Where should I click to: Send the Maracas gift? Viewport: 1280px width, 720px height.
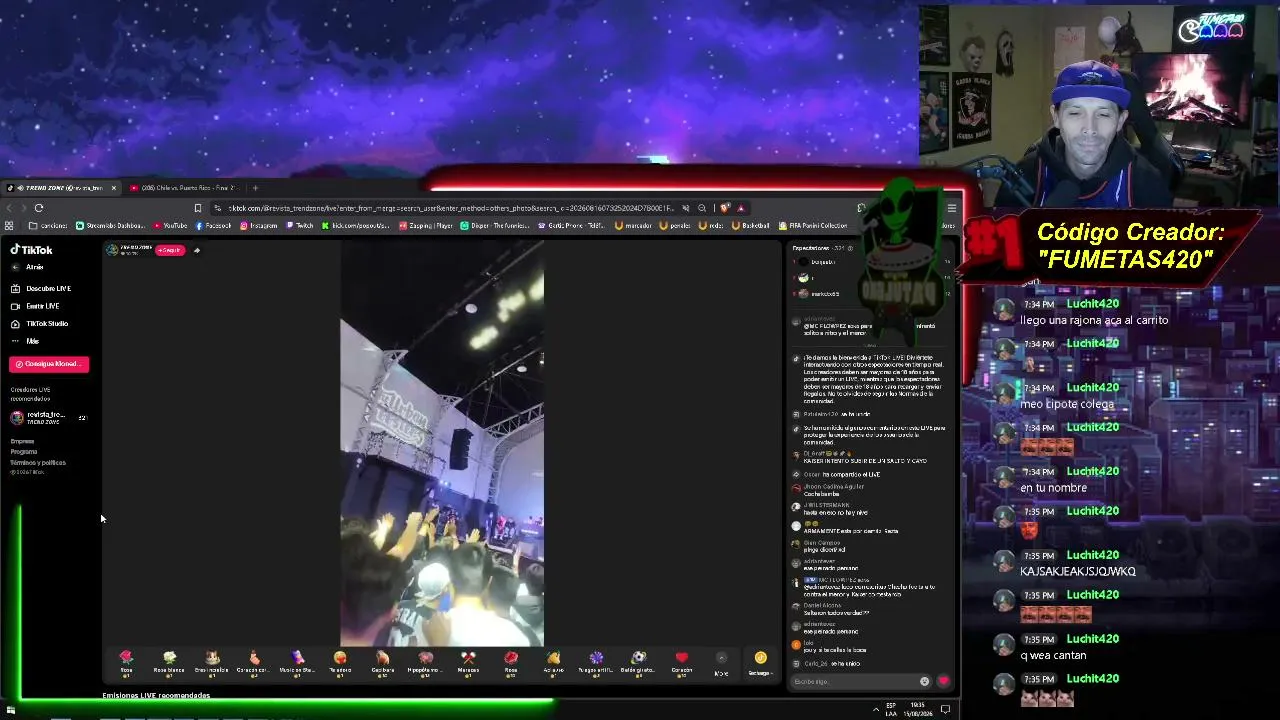(468, 662)
